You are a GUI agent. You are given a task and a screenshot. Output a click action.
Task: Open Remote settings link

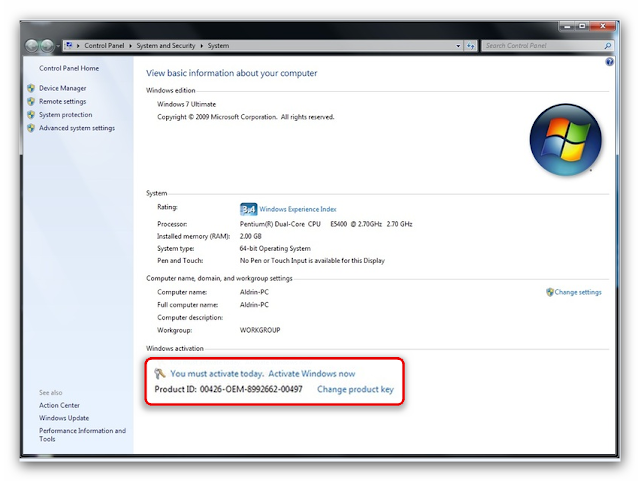62,101
